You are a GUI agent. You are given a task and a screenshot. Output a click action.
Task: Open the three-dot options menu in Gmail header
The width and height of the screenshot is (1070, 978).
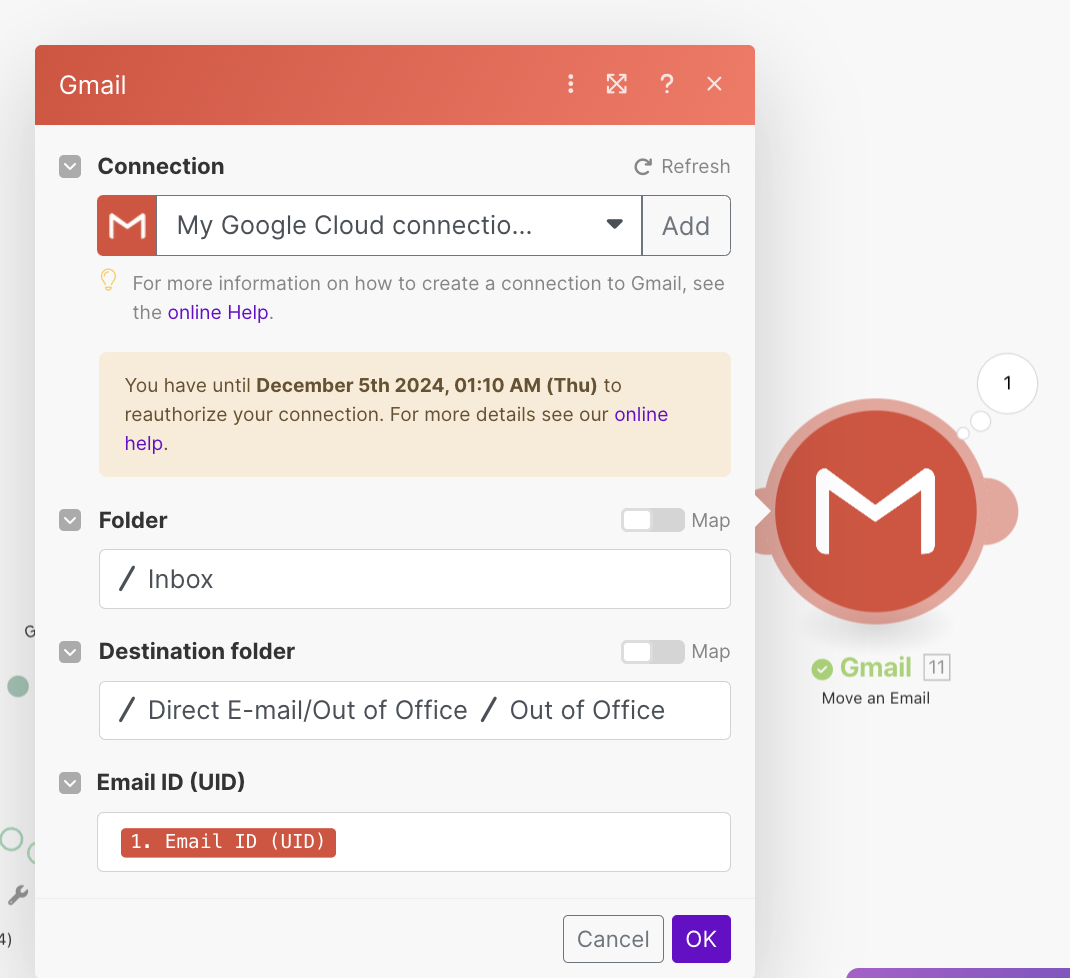tap(570, 84)
